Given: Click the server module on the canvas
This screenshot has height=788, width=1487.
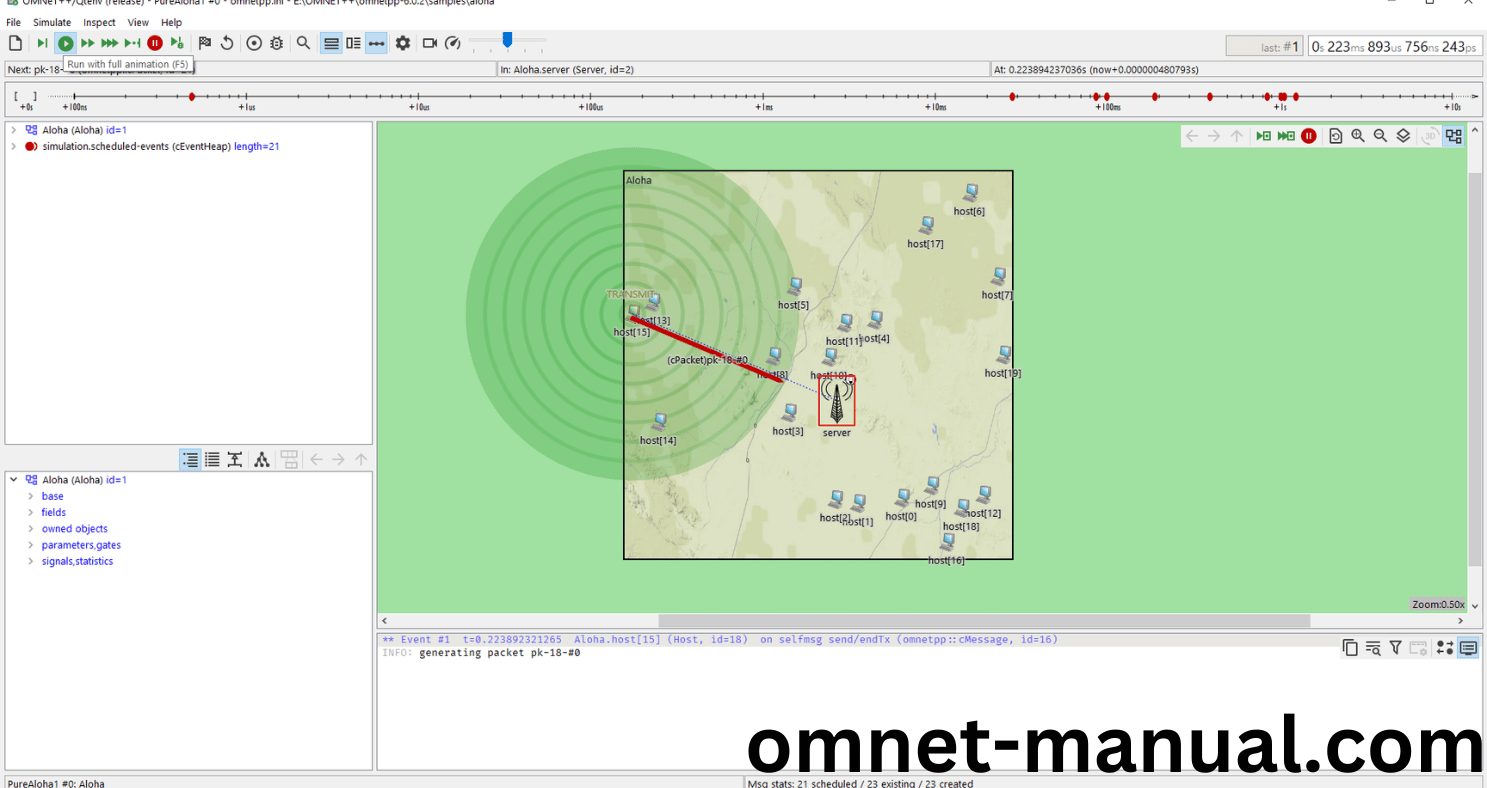Looking at the screenshot, I should (x=837, y=401).
